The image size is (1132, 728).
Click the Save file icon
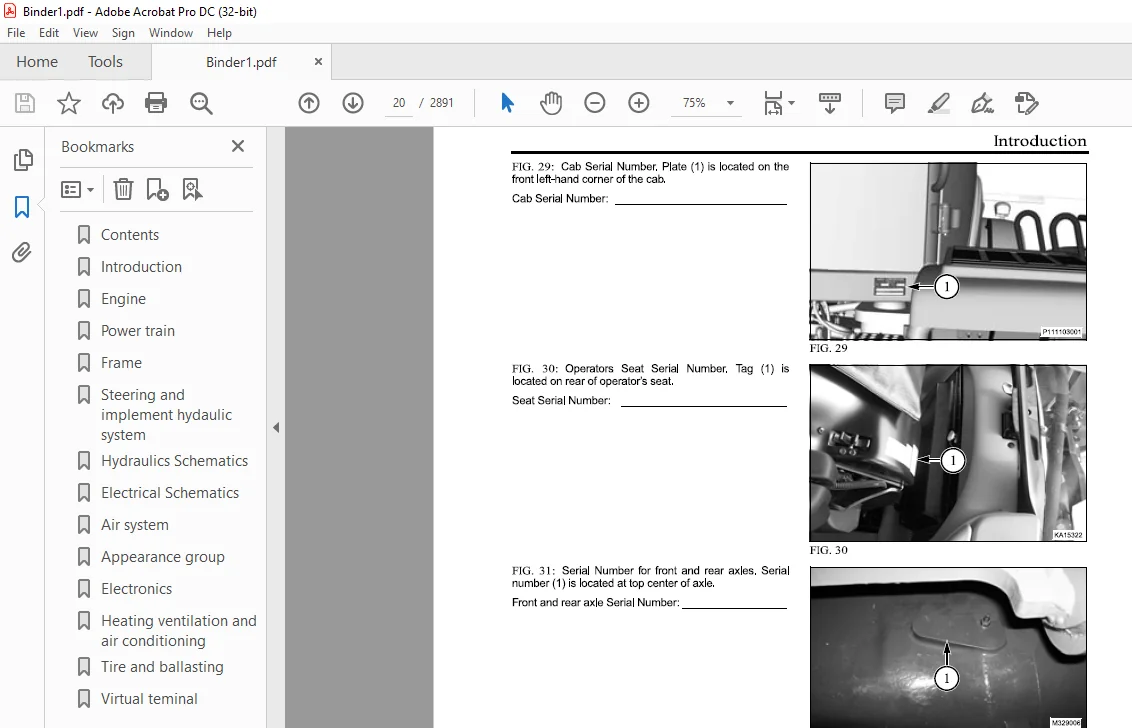click(25, 103)
